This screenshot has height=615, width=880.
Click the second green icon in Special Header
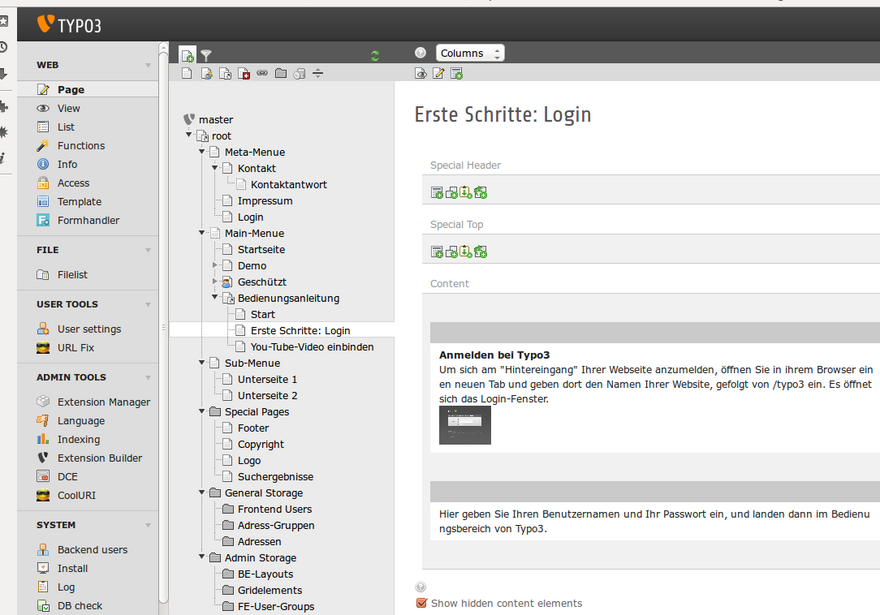coord(451,192)
